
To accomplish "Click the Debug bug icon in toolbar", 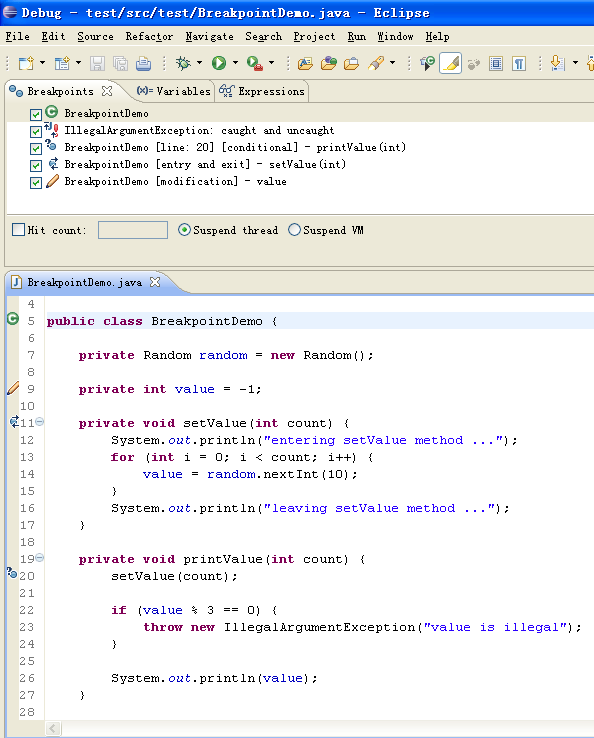I will tap(183, 63).
